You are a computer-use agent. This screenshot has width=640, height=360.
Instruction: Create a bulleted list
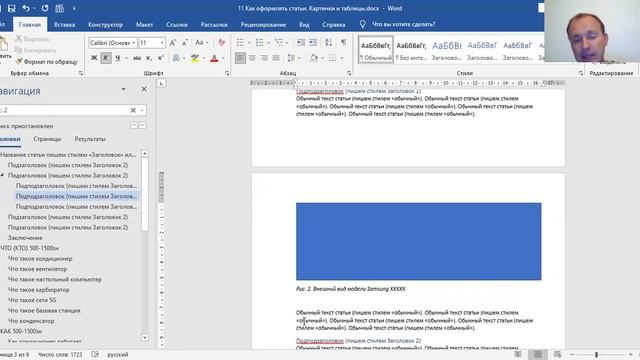240,42
